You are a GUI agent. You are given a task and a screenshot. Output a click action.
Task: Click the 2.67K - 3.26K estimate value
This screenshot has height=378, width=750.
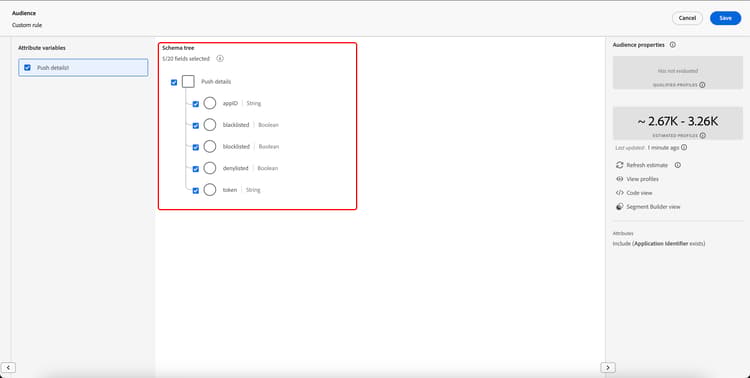tap(678, 122)
